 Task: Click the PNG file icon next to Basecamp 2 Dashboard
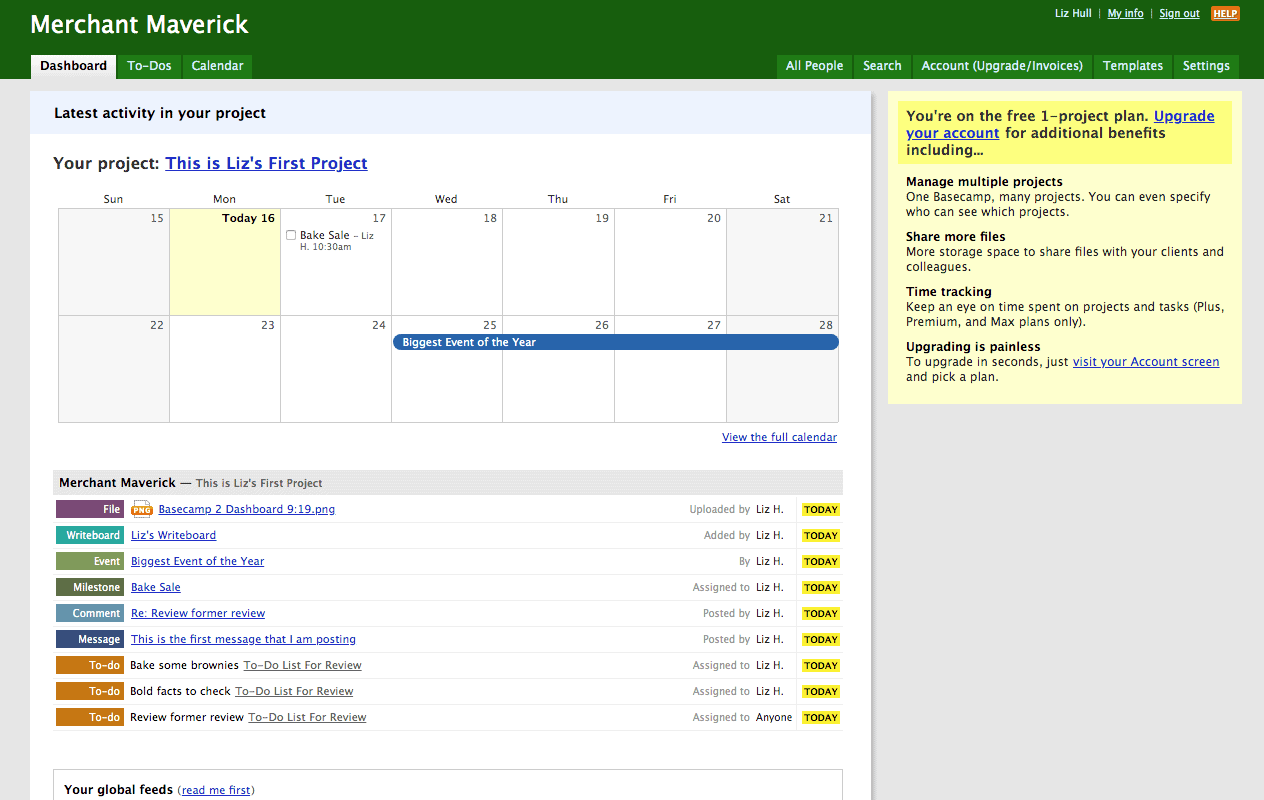141,509
